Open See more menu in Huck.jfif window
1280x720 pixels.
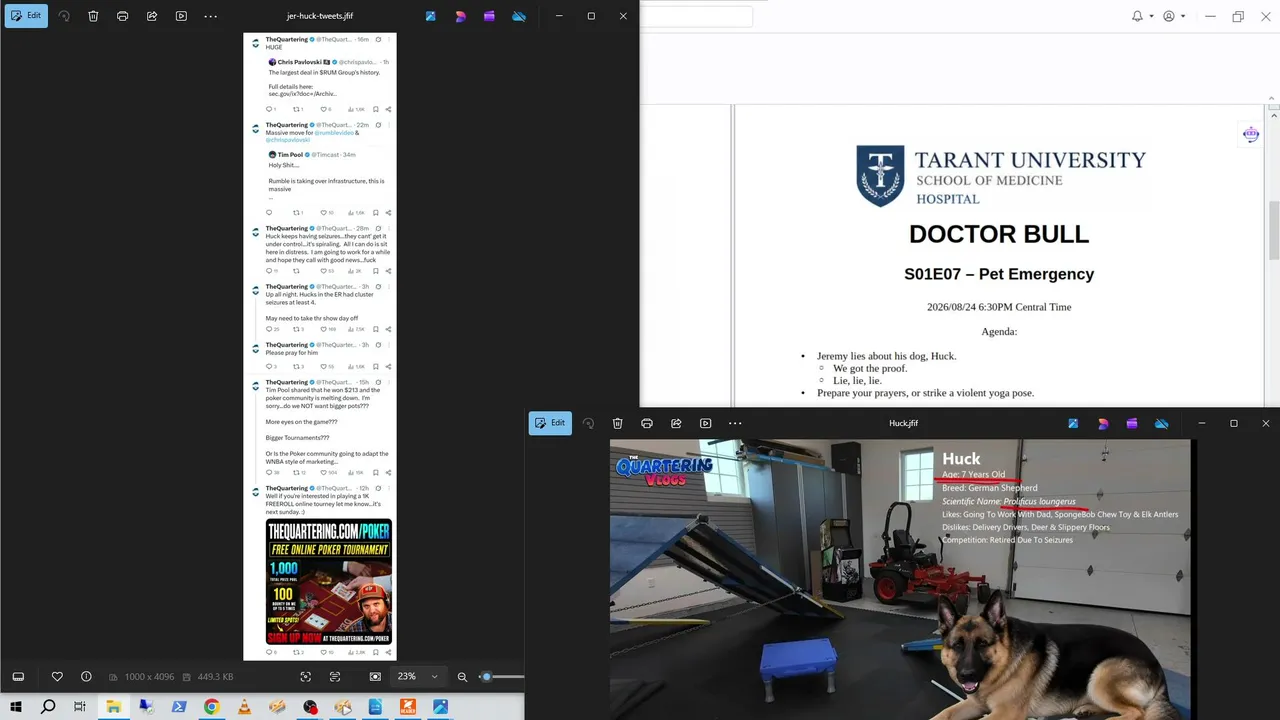click(735, 423)
